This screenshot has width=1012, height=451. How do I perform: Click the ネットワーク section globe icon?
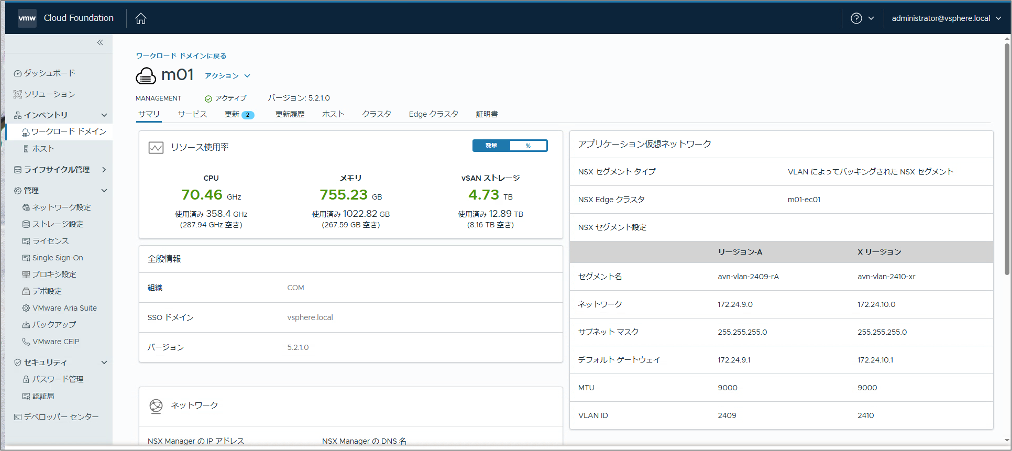coord(156,406)
